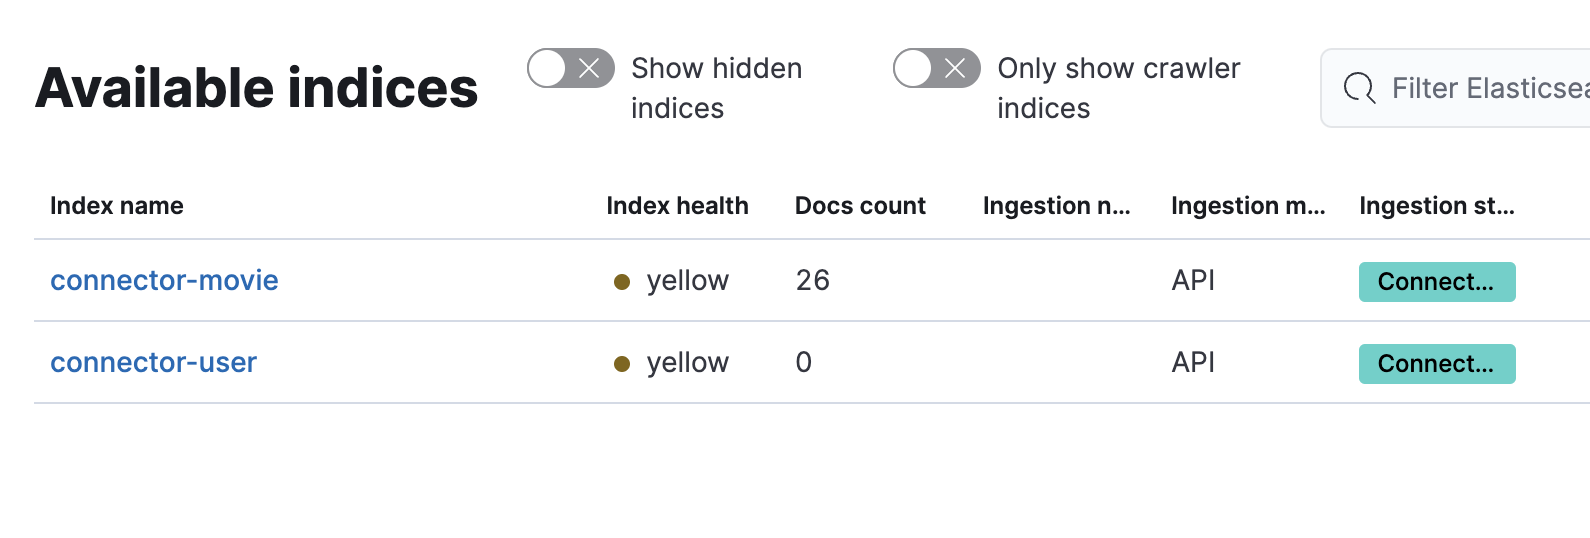Click the yellow health dot for connector-movie
This screenshot has height=538, width=1590.
[x=622, y=282]
